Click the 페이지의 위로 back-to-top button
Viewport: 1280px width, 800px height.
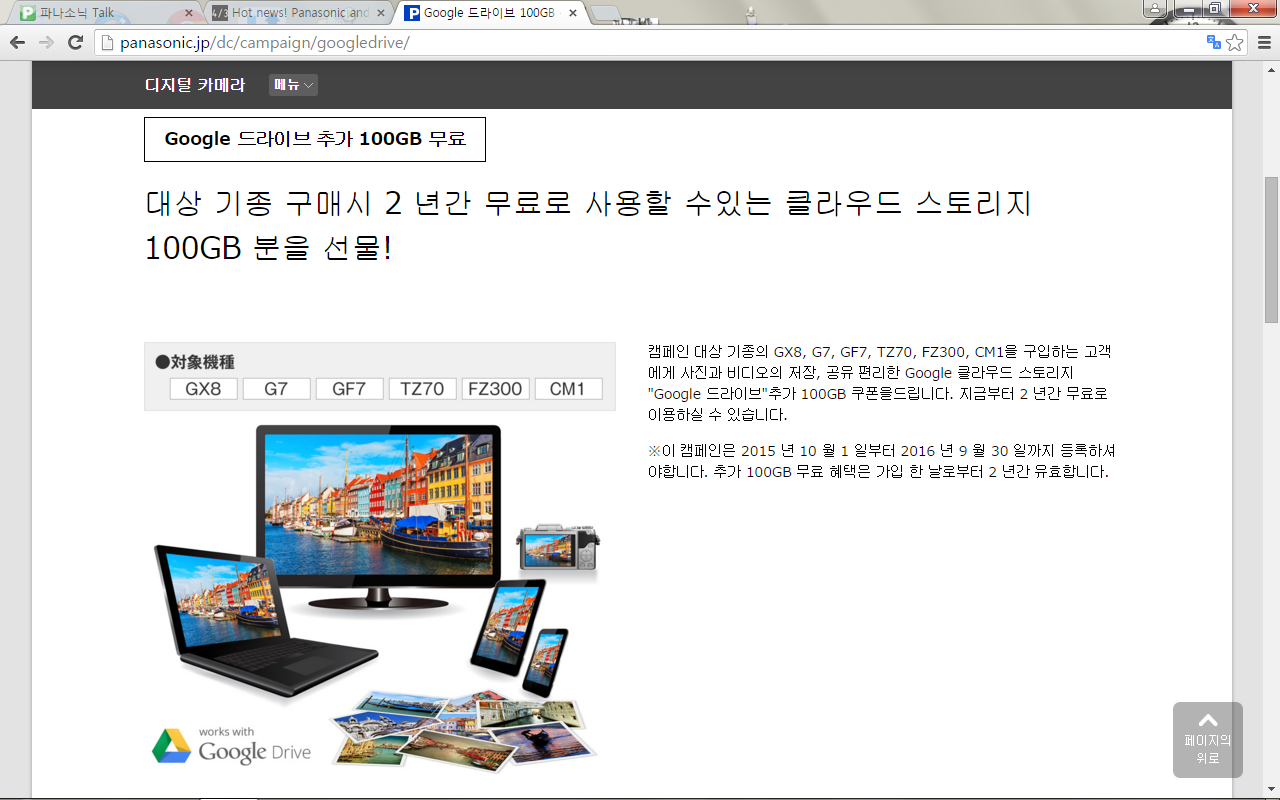[1207, 740]
